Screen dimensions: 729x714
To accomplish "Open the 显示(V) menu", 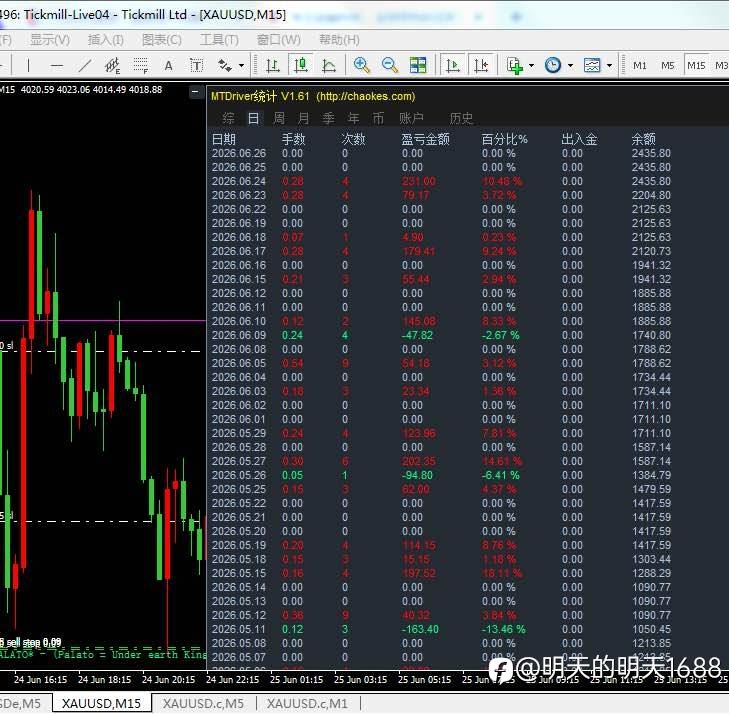I will coord(50,40).
